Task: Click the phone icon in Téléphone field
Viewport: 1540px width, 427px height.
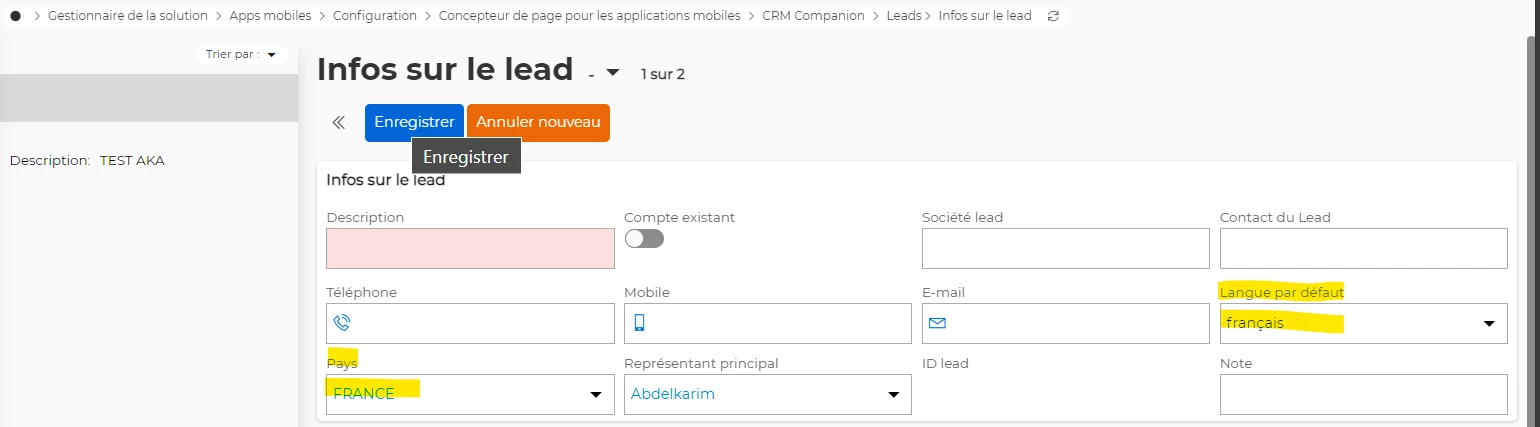Action: point(342,323)
